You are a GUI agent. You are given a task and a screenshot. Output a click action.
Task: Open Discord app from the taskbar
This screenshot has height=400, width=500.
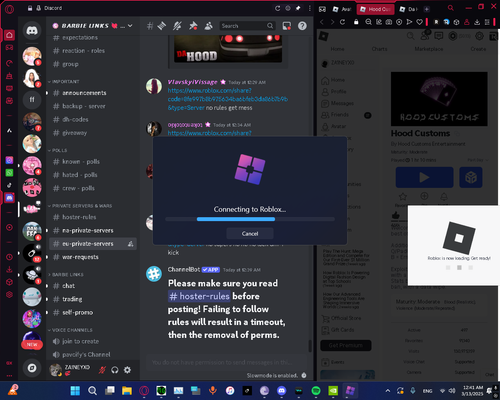coord(282,390)
